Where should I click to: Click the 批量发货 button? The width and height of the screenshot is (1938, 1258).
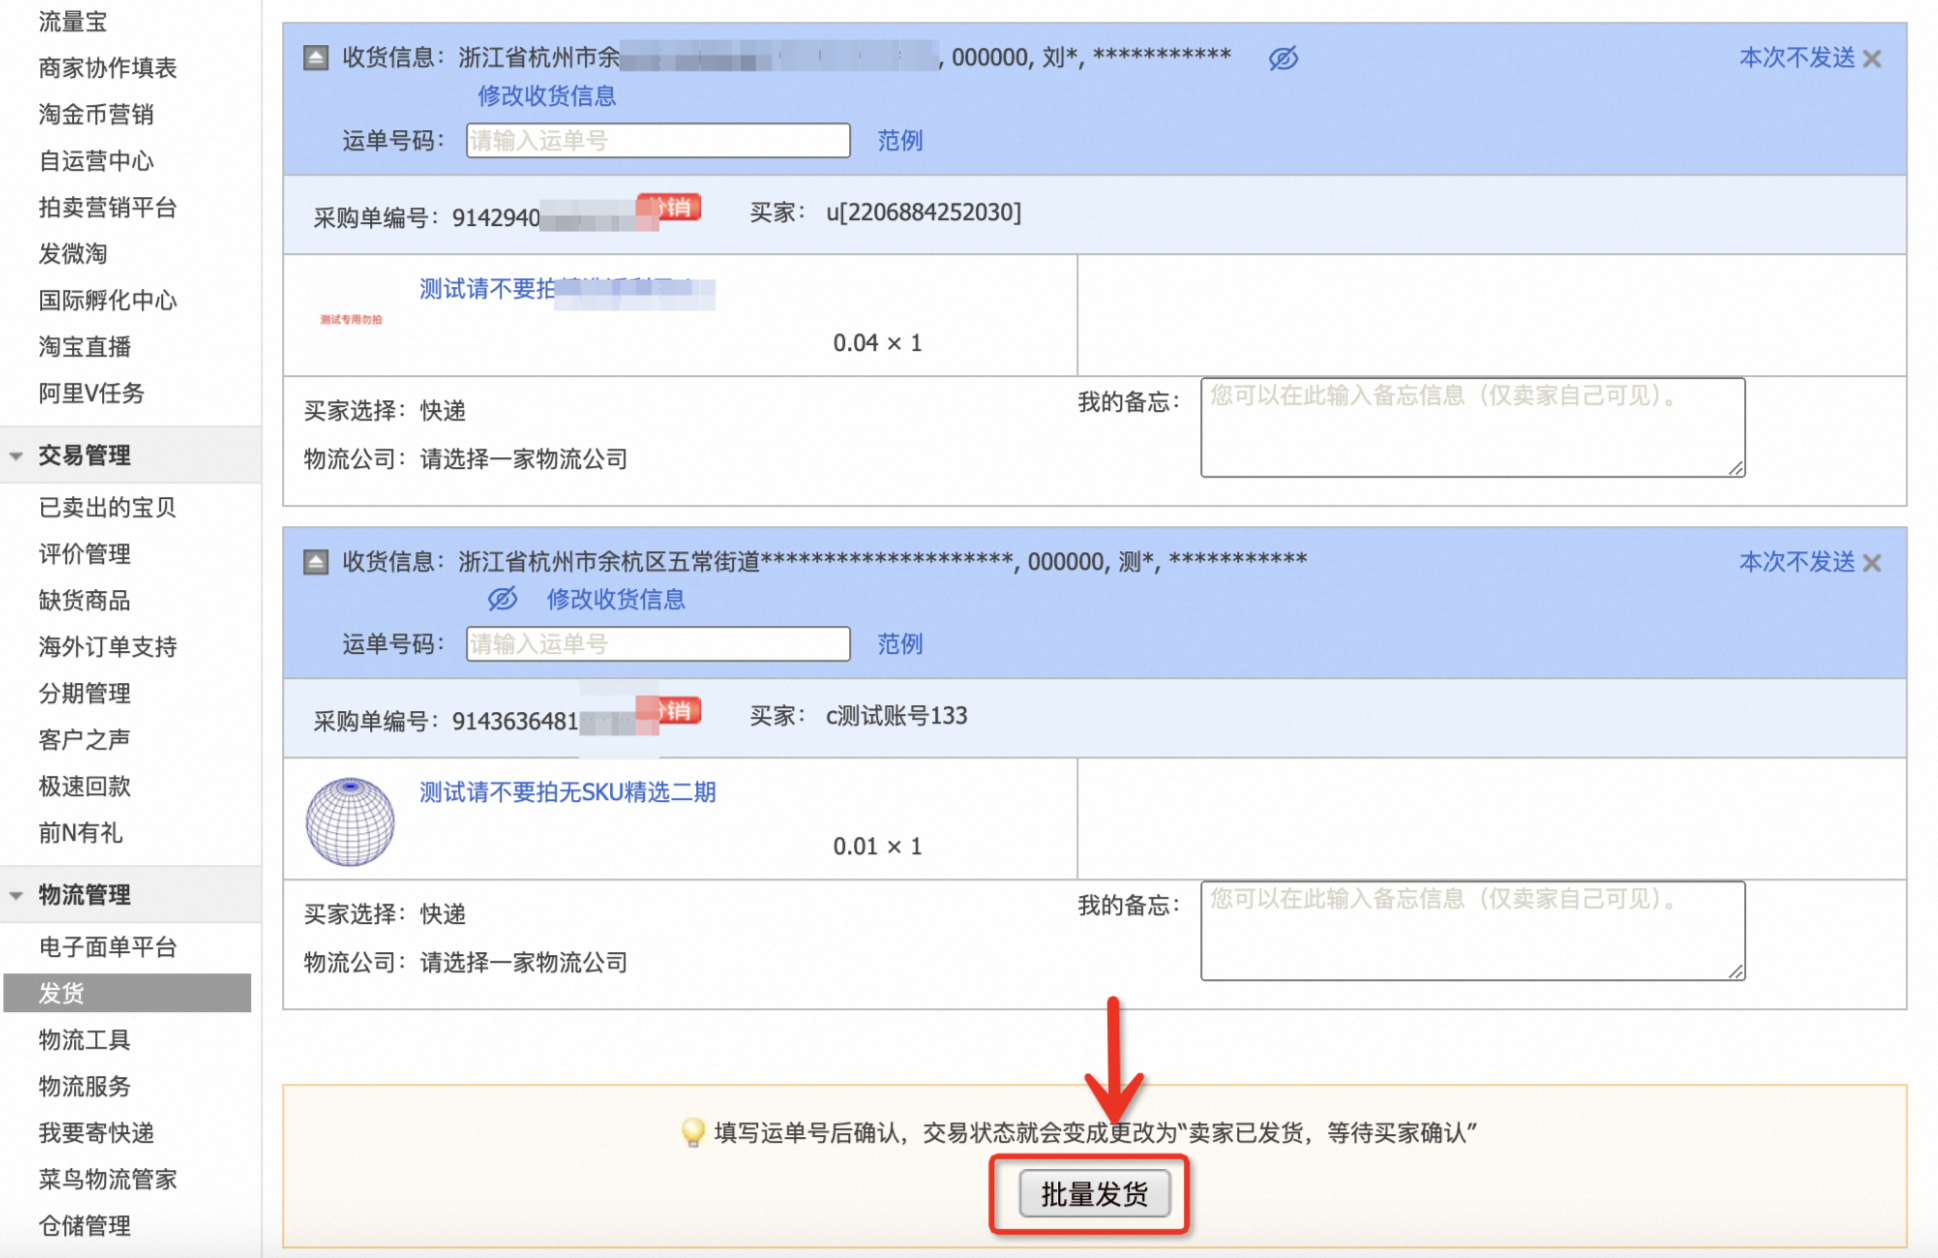tap(1094, 1194)
